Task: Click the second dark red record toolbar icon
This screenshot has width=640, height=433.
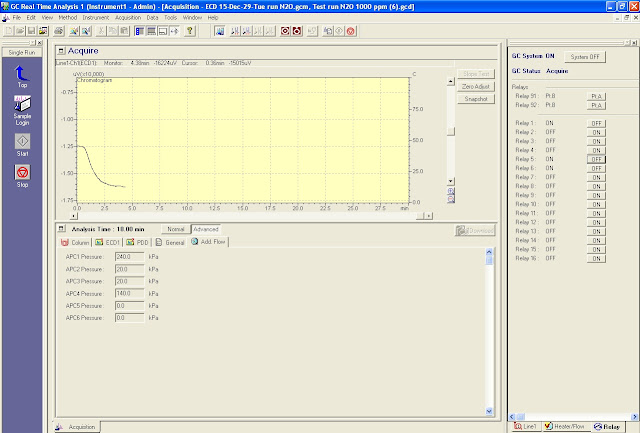Action: tap(297, 31)
